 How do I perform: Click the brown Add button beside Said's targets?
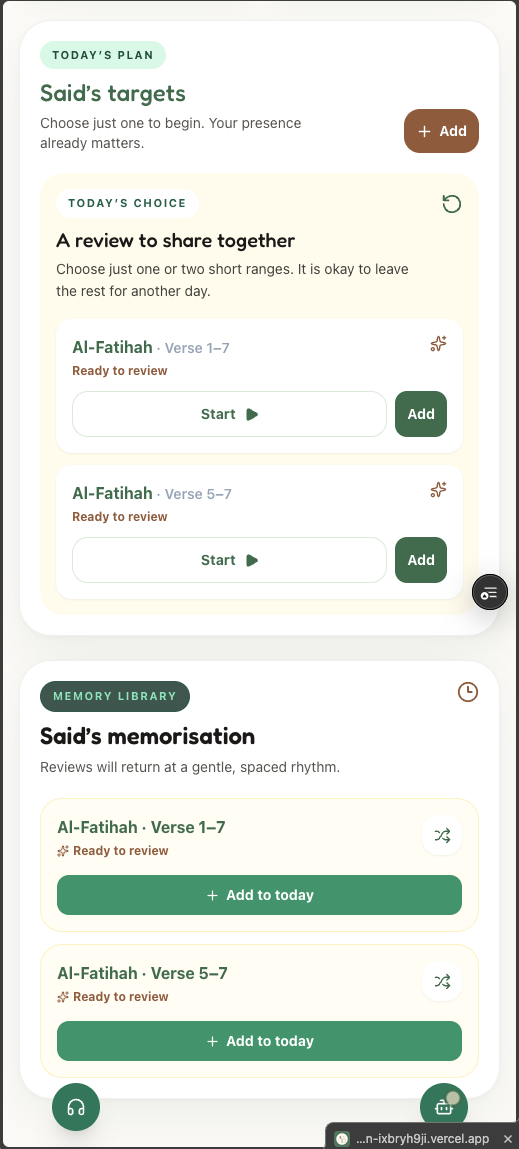point(441,131)
